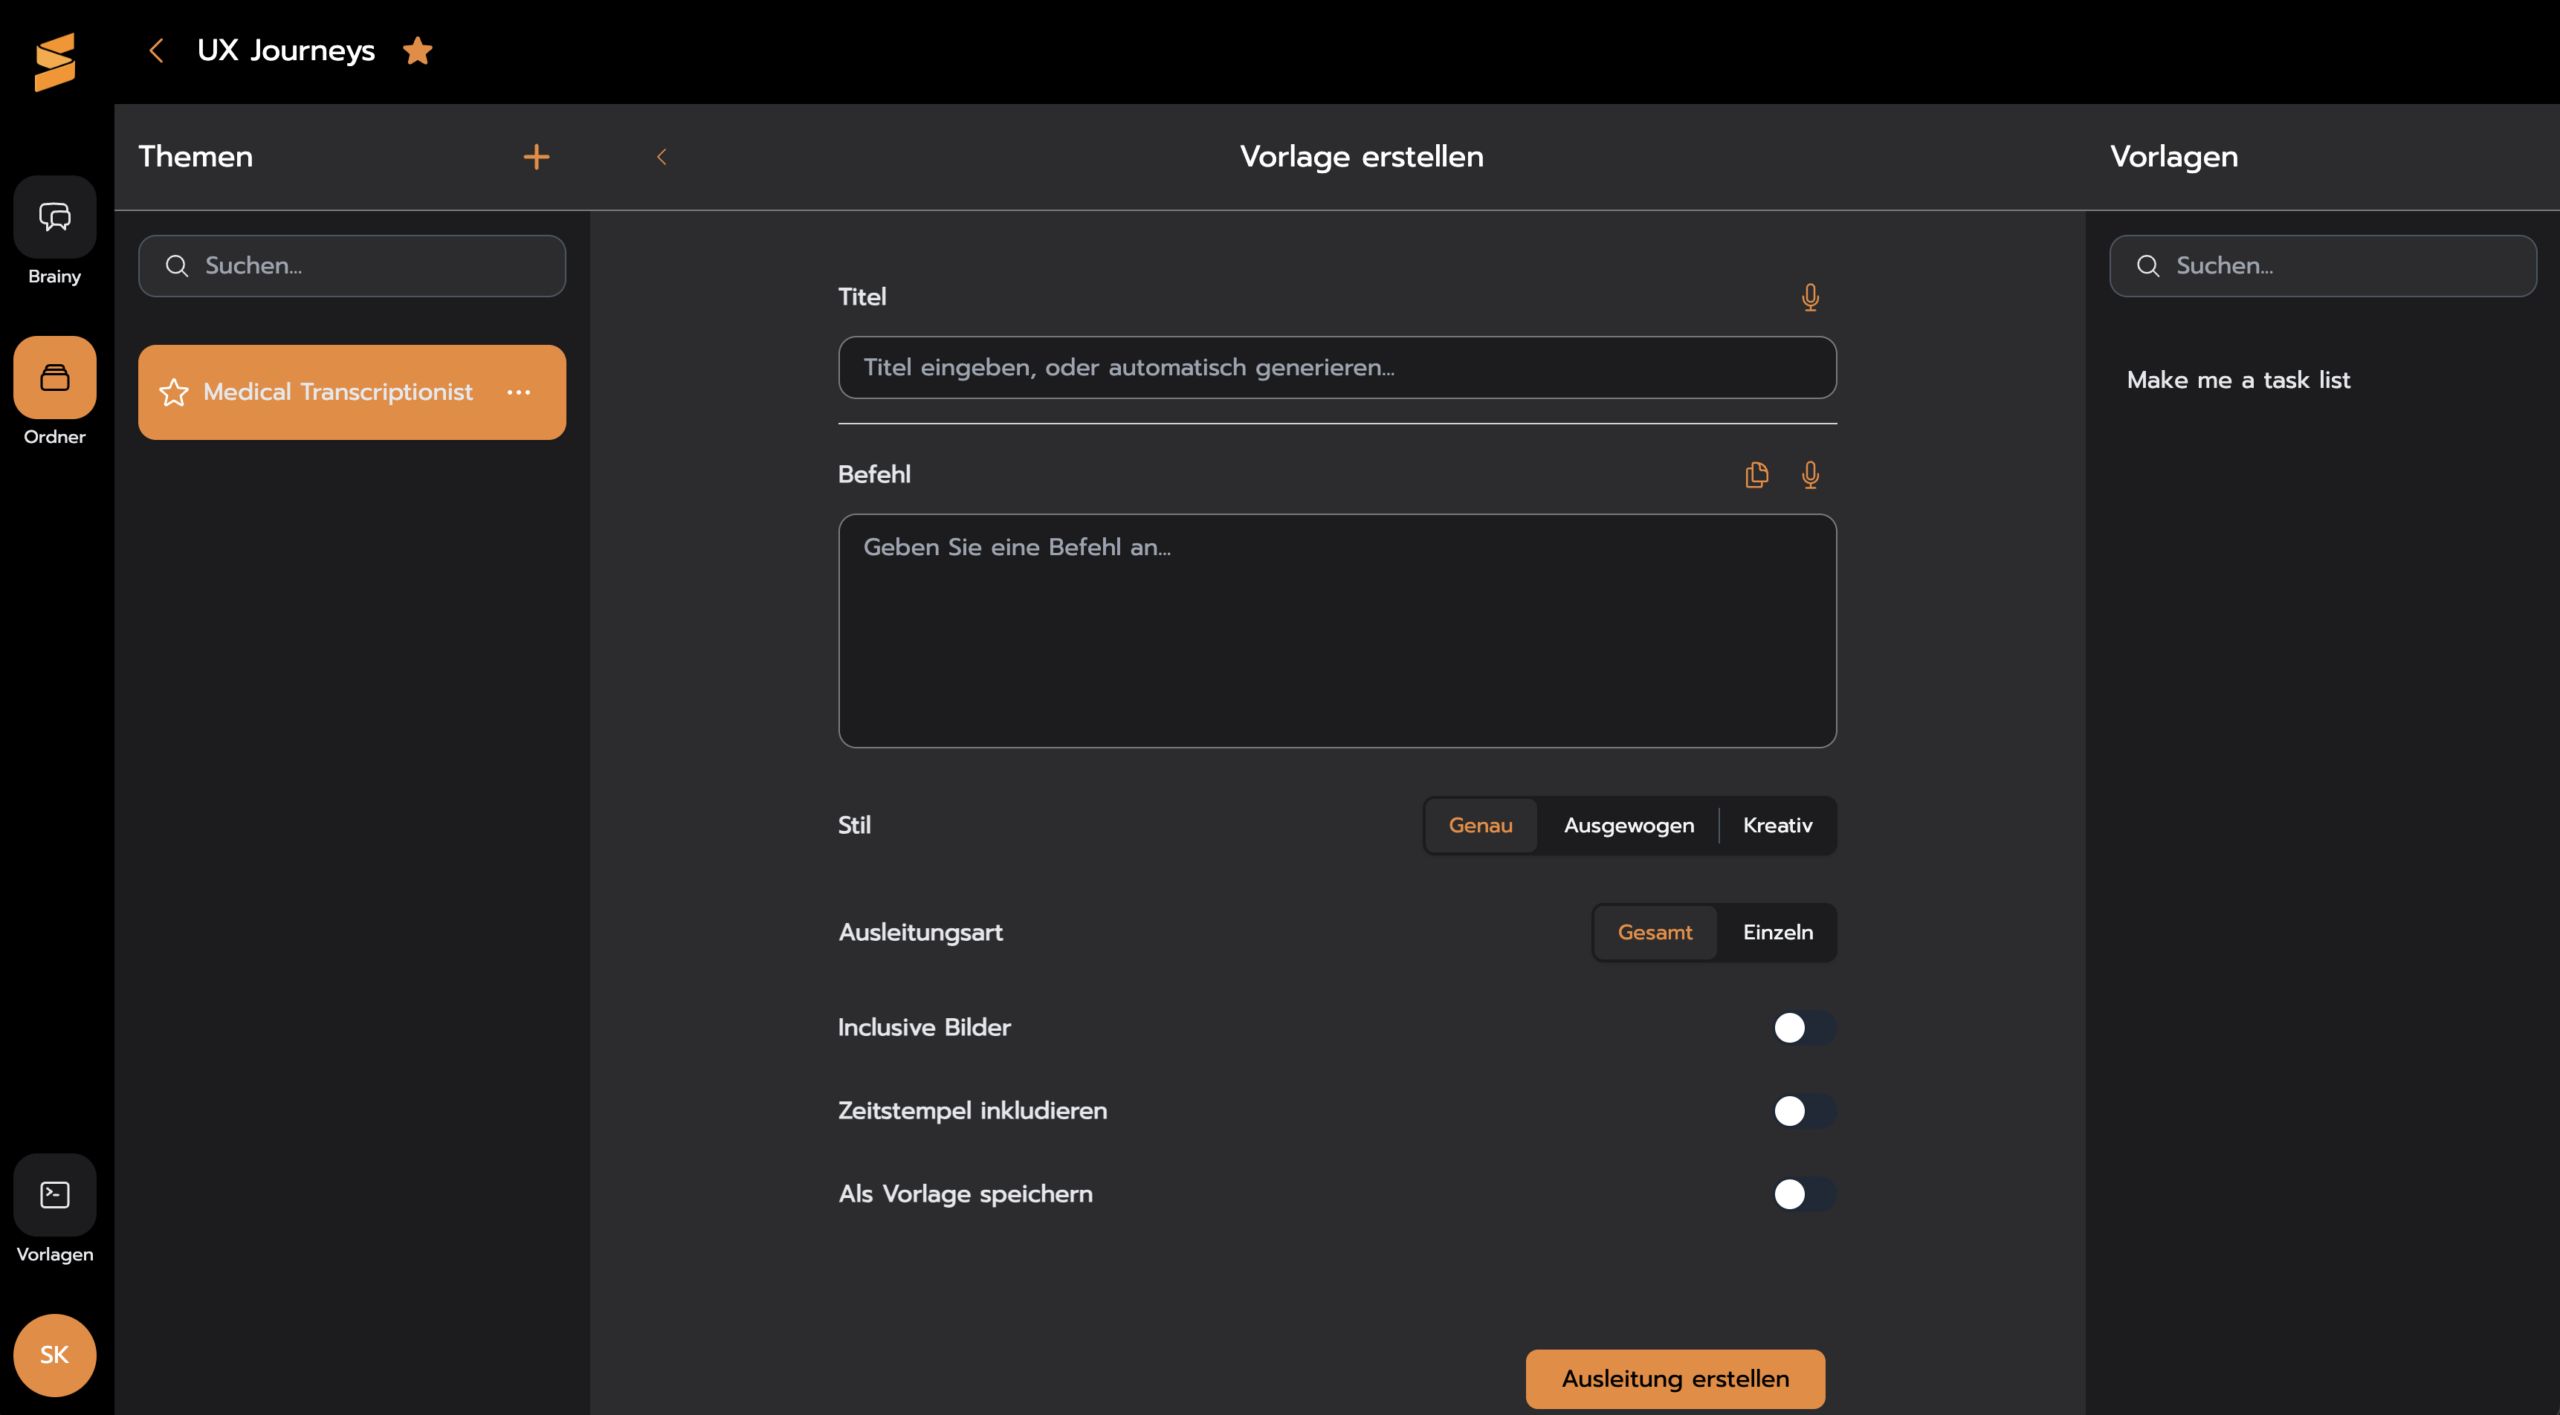Click the Ausleitung erstellen button
The width and height of the screenshot is (2560, 1415).
pos(1674,1378)
